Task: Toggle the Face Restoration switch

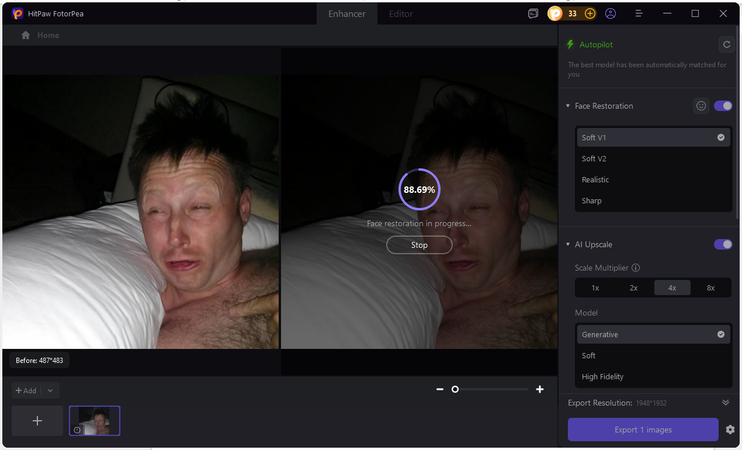Action: pos(723,106)
